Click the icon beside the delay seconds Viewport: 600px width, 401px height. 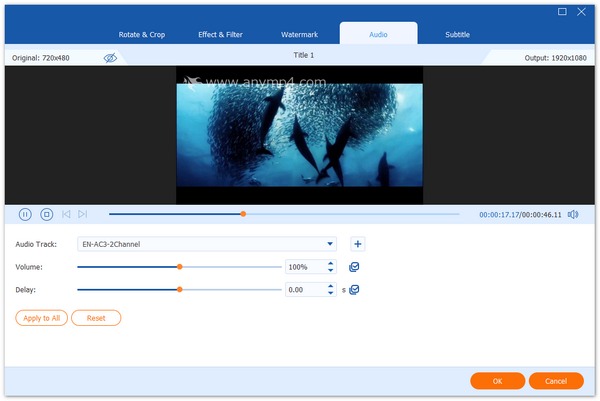click(354, 290)
